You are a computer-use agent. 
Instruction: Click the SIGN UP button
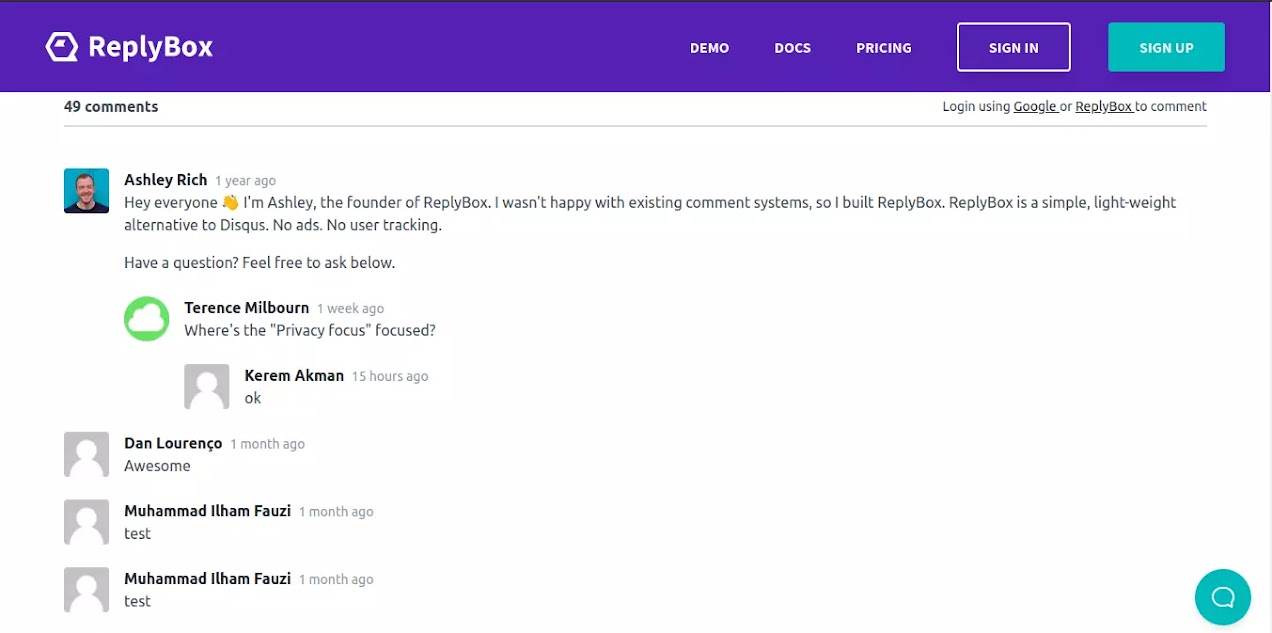coord(1166,47)
